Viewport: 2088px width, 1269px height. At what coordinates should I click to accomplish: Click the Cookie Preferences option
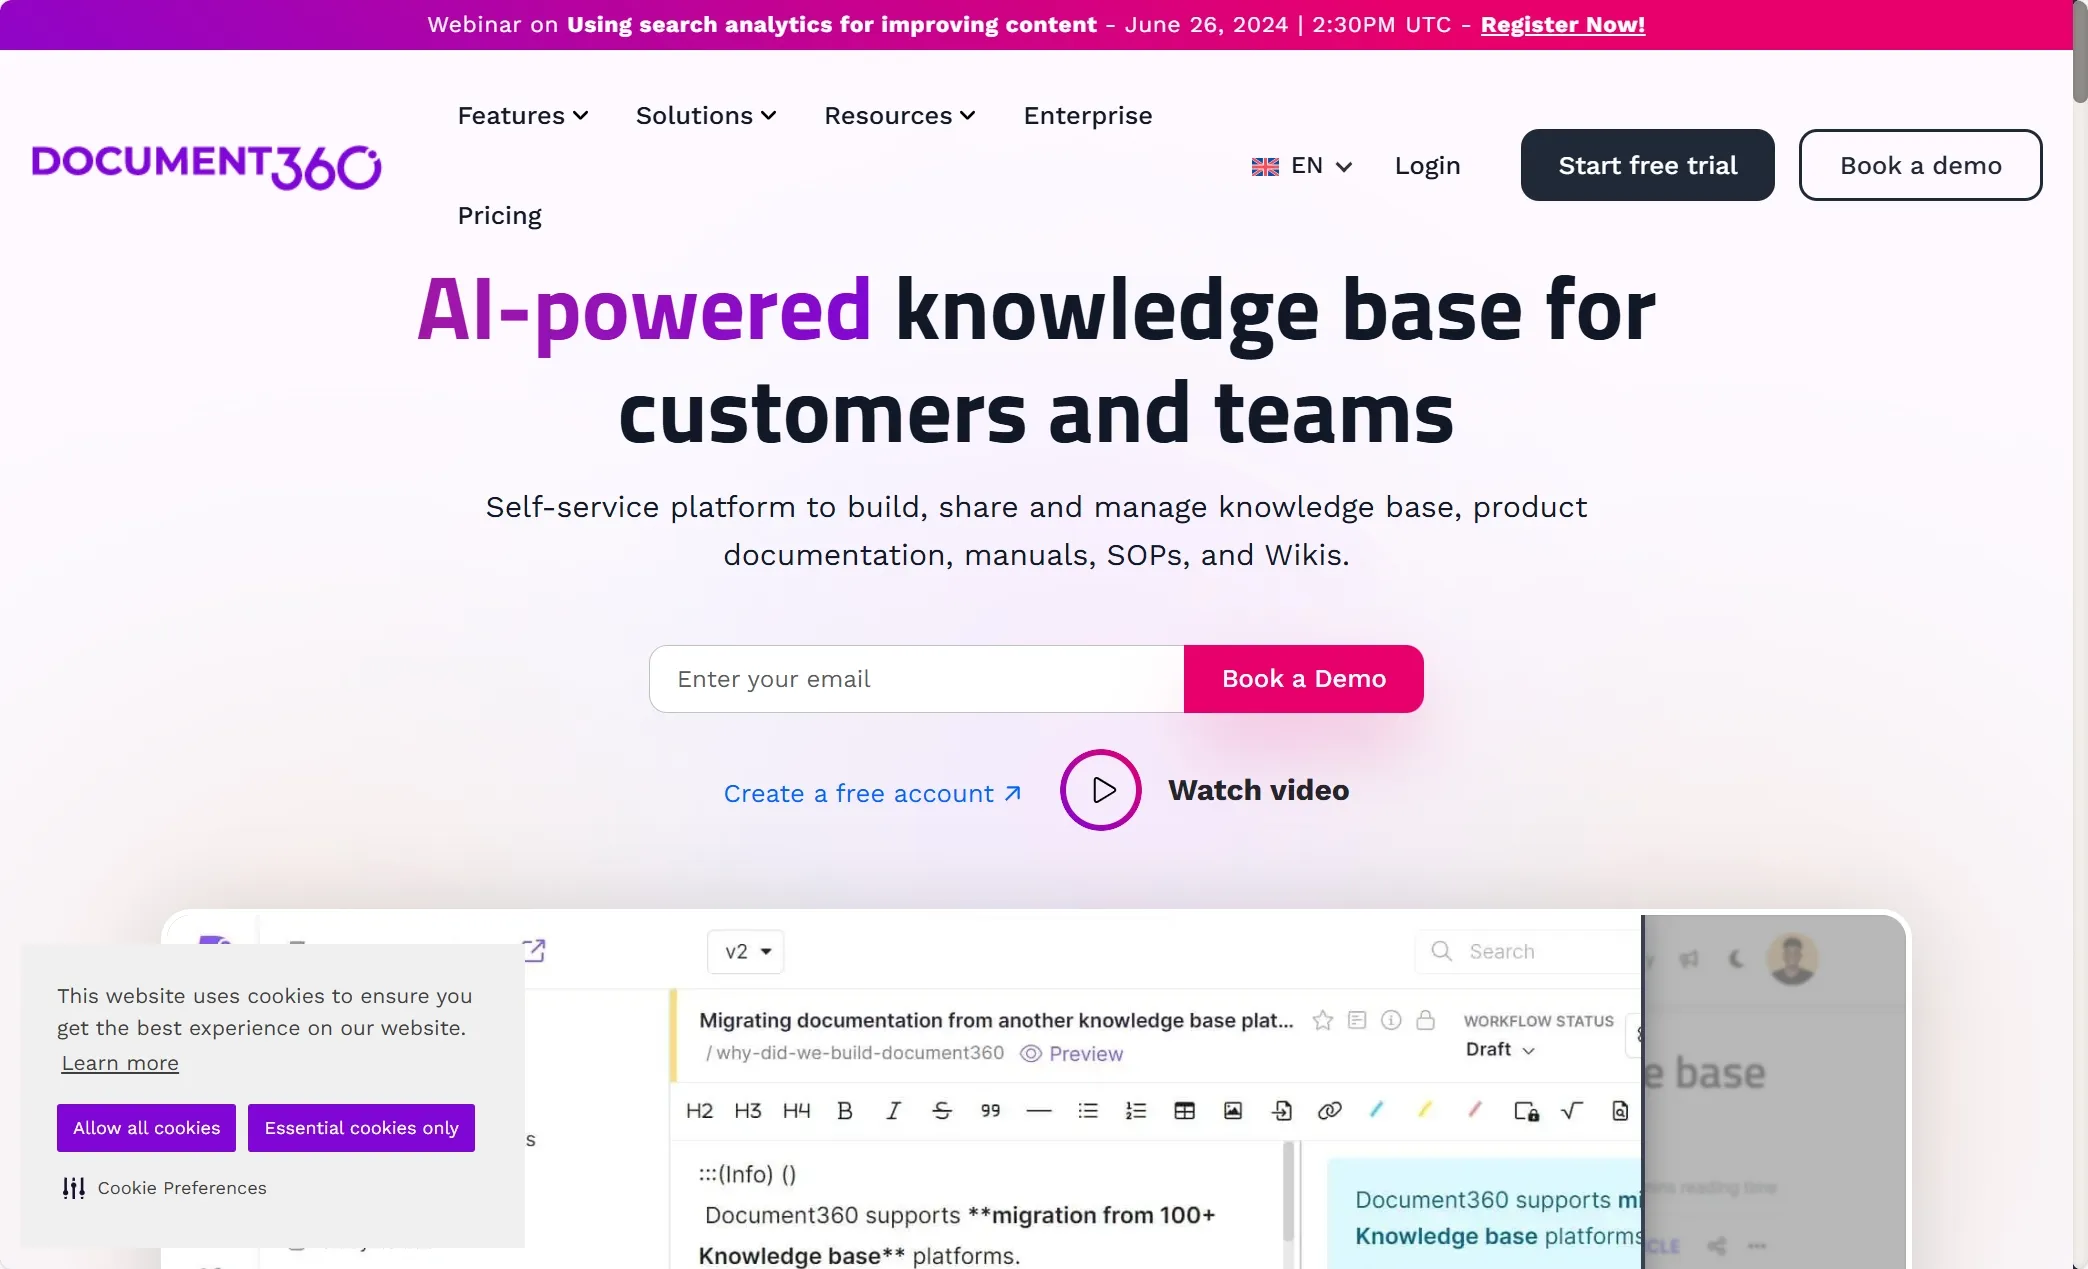click(164, 1188)
